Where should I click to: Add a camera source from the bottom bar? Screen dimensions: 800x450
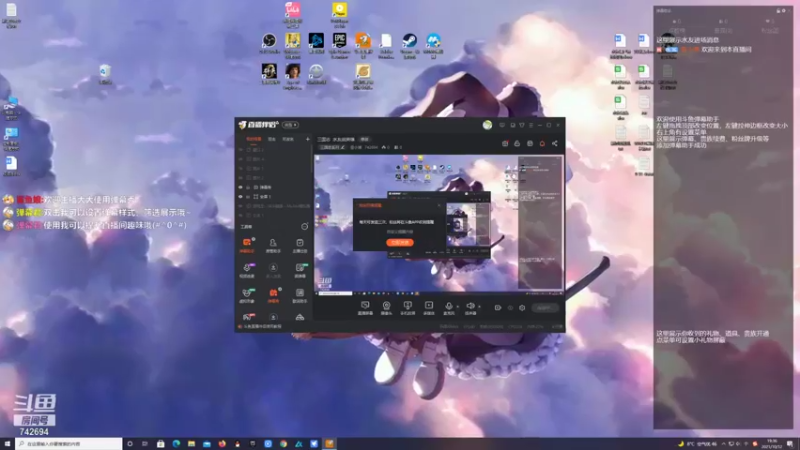click(x=386, y=308)
